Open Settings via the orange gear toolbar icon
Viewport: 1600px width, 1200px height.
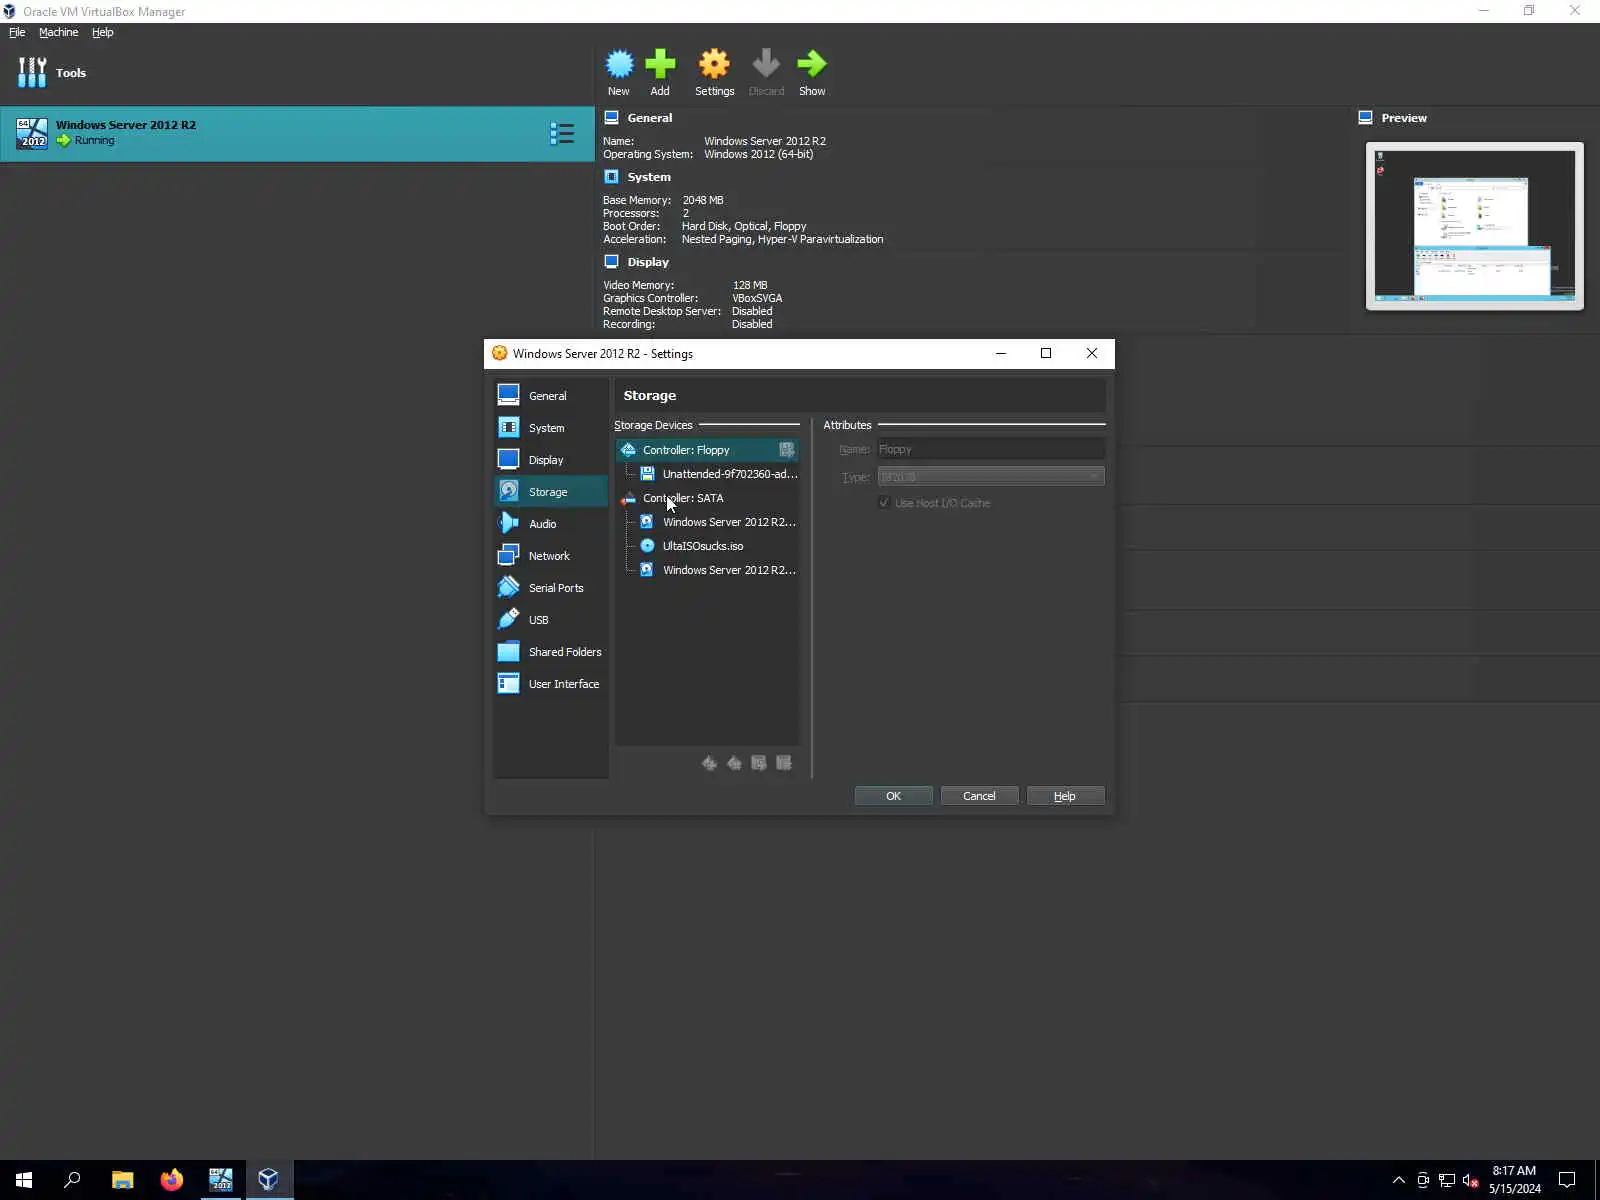coord(714,73)
